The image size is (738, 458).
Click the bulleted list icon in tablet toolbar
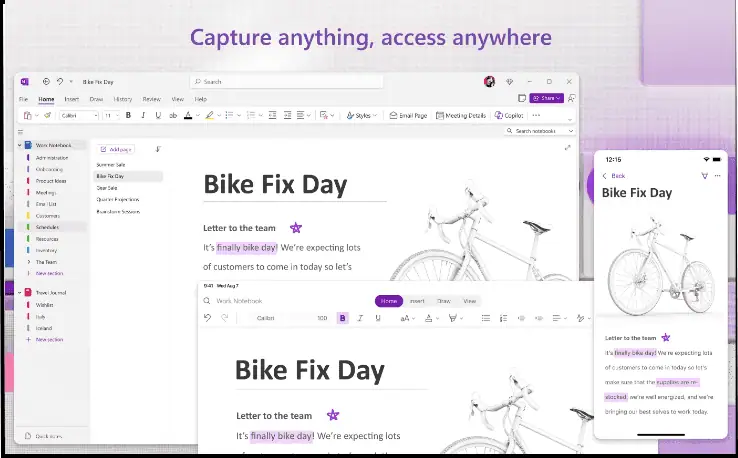tap(485, 318)
